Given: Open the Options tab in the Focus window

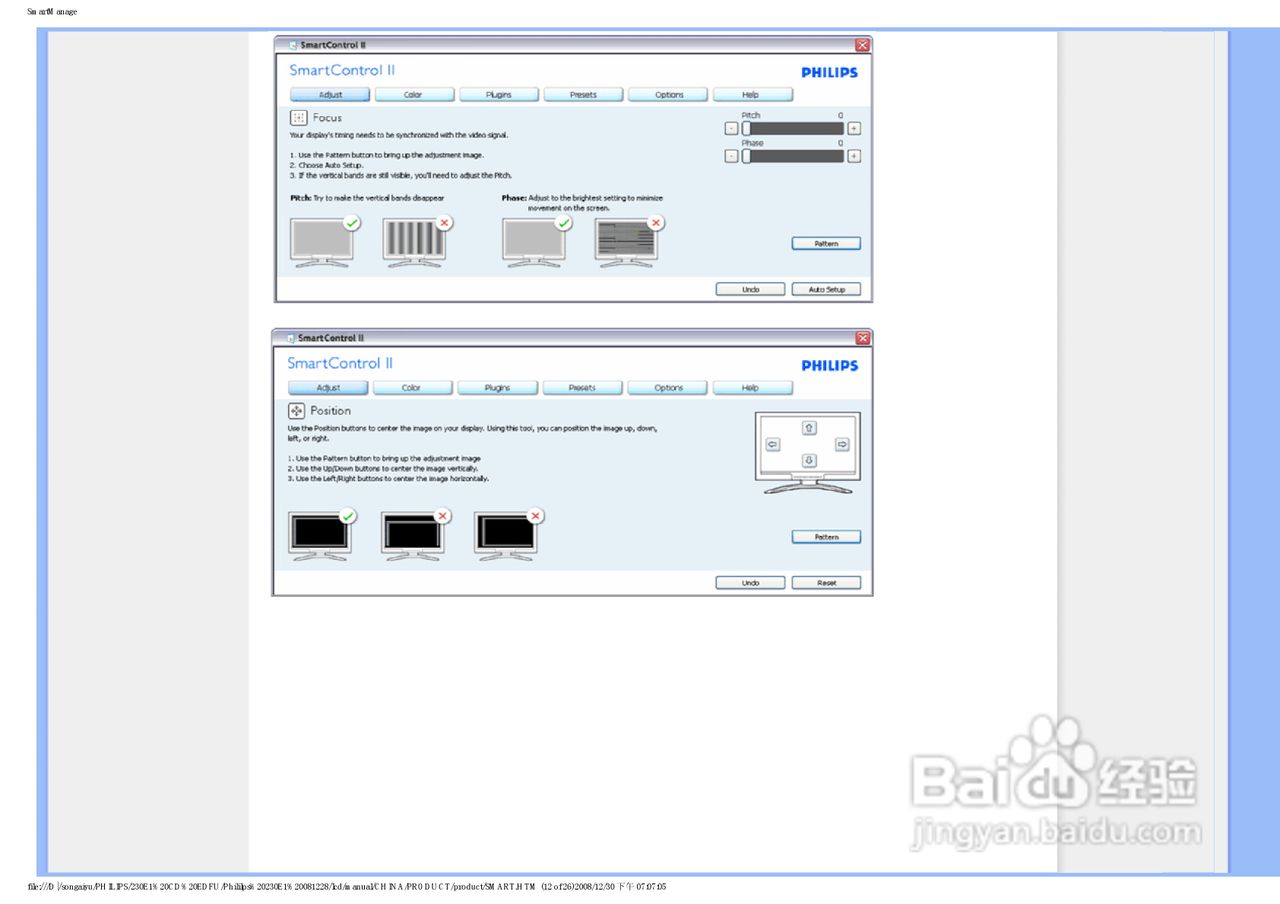Looking at the screenshot, I should click(668, 95).
